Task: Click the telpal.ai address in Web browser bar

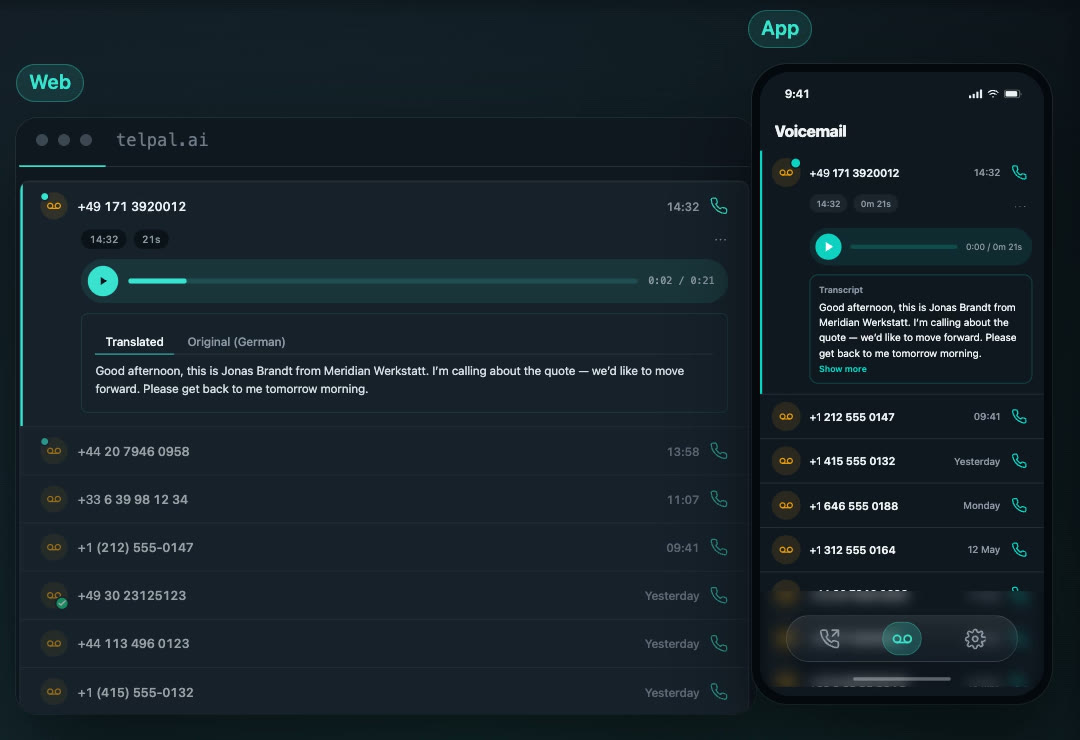Action: click(x=162, y=140)
